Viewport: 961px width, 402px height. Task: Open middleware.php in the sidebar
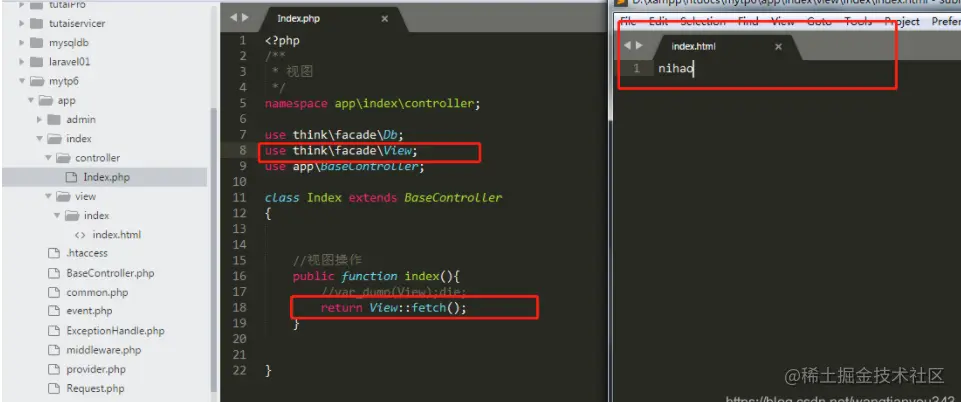pyautogui.click(x=104, y=350)
